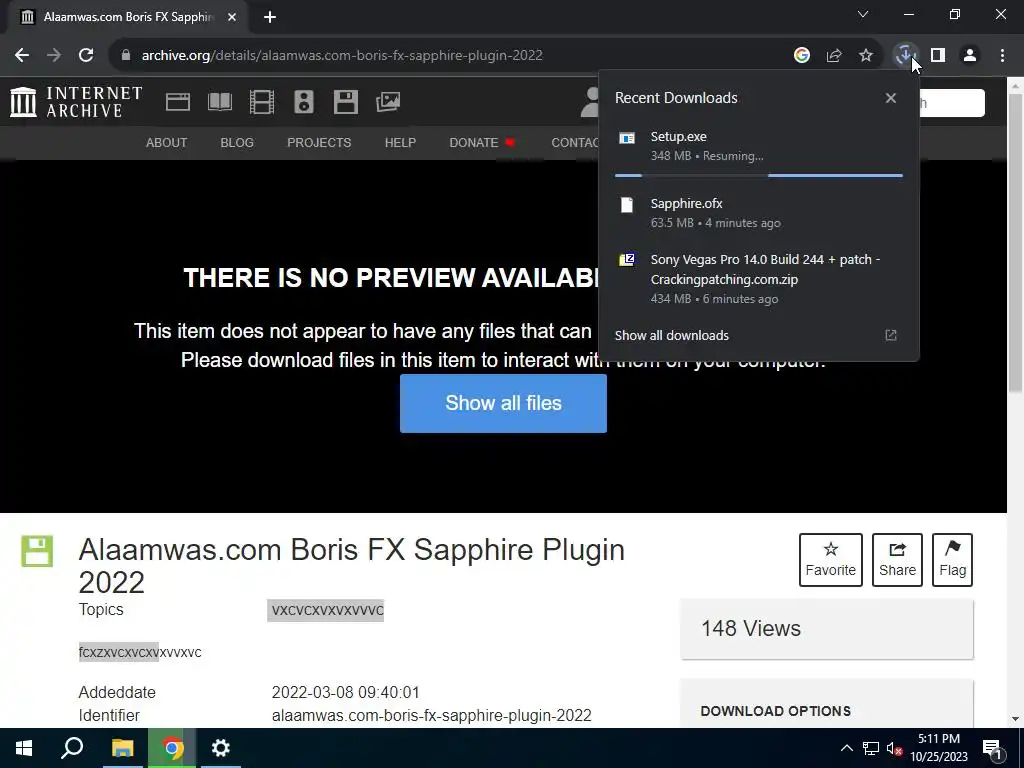
Task: Click the Show all files button
Action: (504, 403)
